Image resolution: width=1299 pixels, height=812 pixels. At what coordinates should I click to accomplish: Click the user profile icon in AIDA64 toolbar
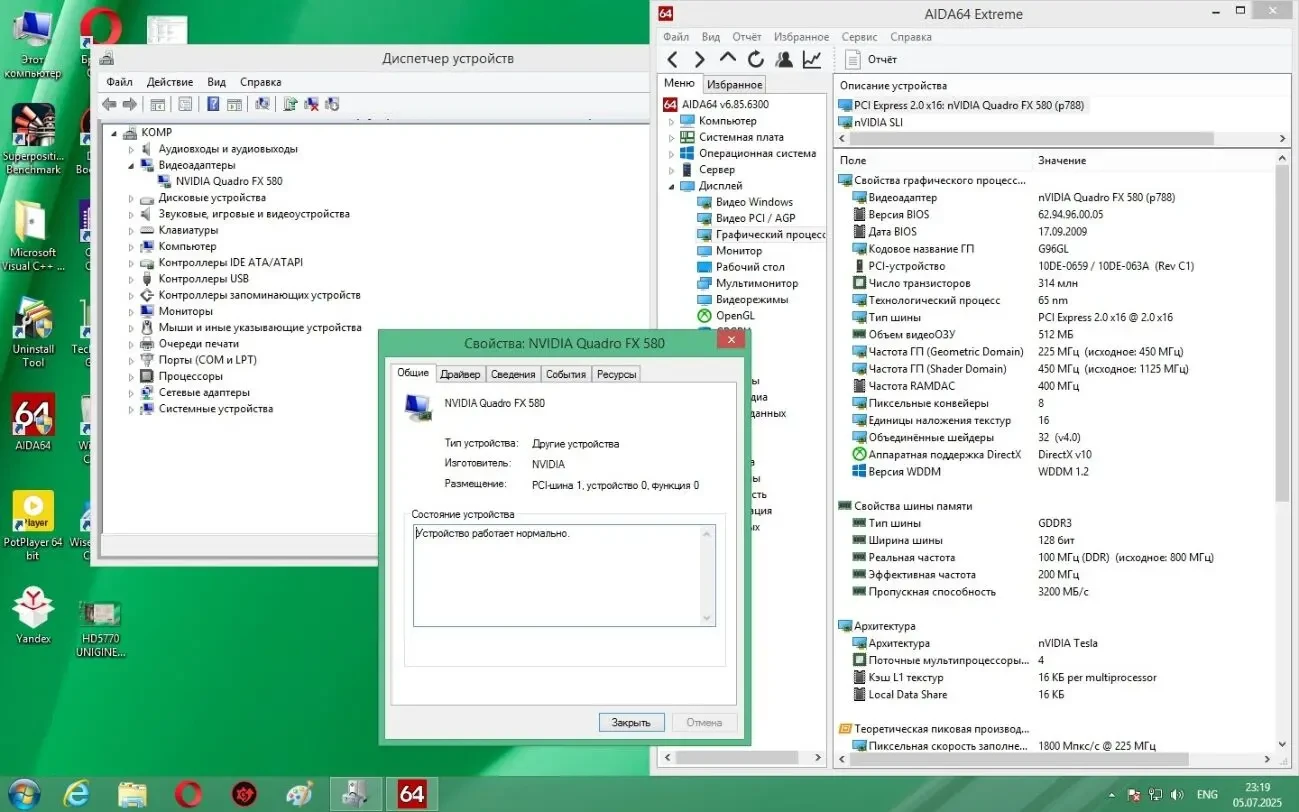tap(784, 59)
